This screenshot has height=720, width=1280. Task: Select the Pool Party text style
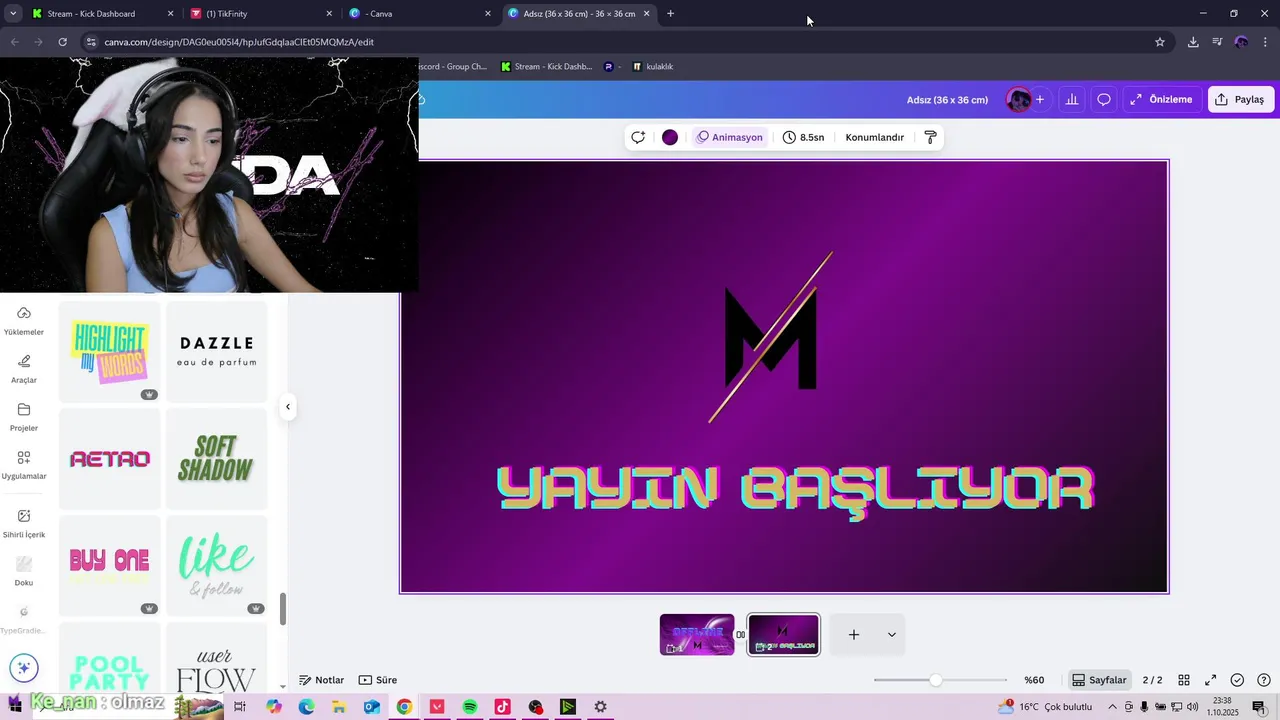click(x=110, y=657)
